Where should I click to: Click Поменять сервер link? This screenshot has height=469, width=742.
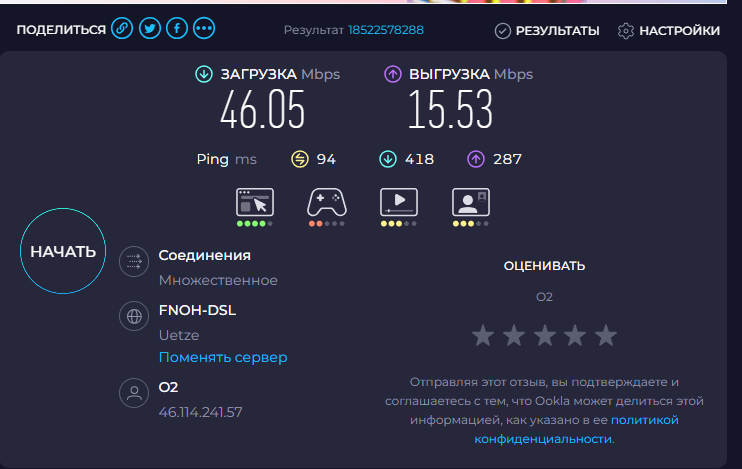coord(223,357)
